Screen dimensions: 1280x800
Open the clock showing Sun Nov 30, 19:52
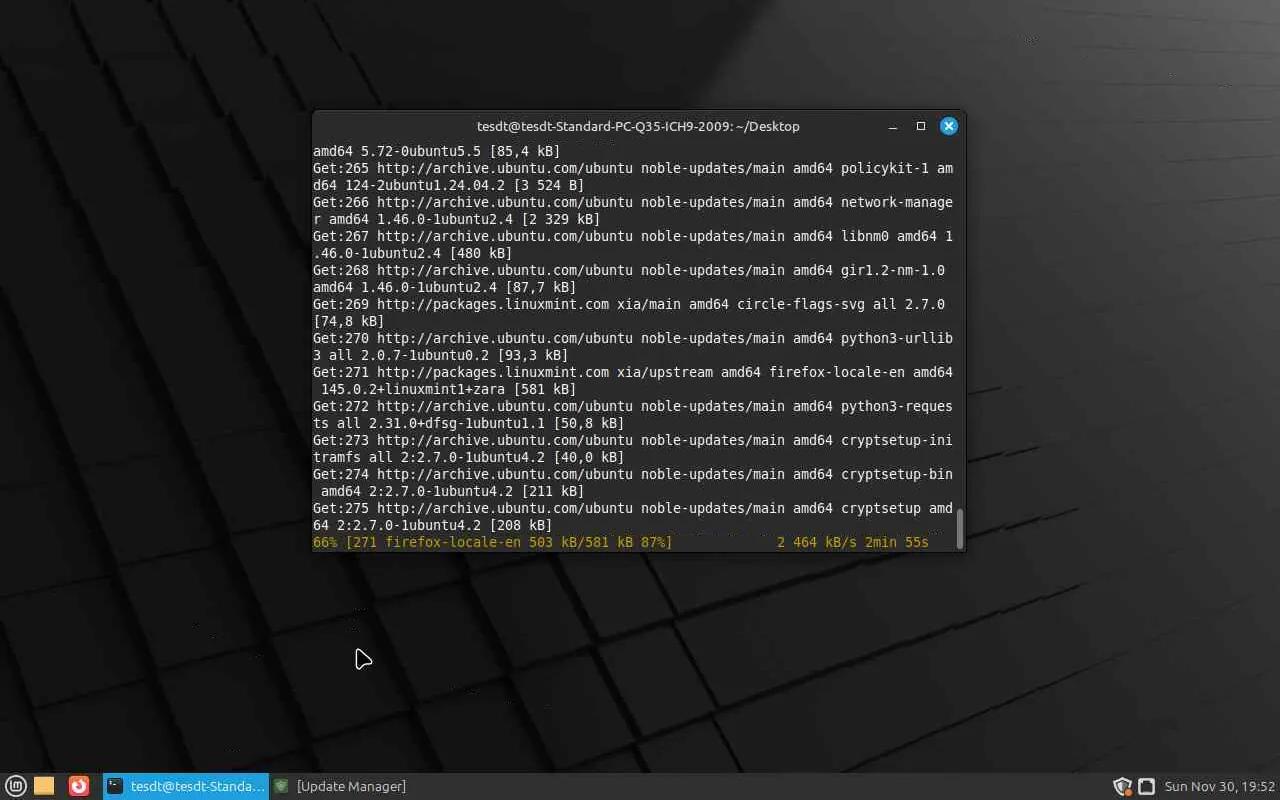pyautogui.click(x=1220, y=786)
